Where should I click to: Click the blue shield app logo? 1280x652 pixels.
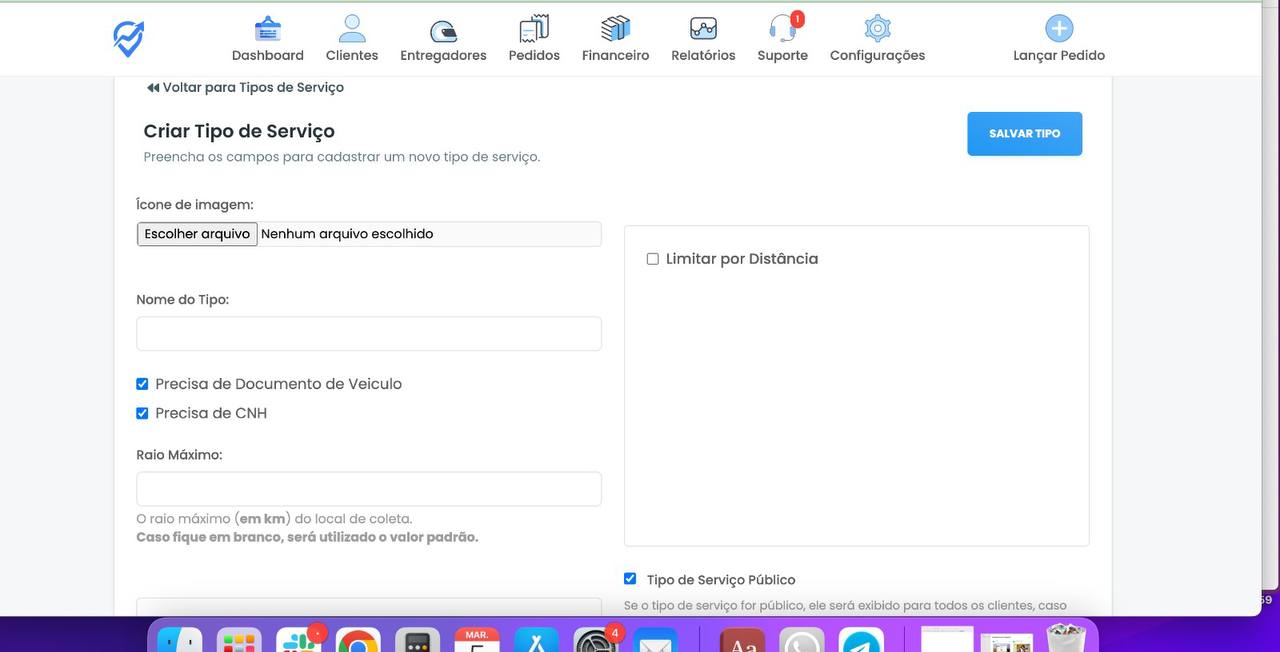(128, 37)
